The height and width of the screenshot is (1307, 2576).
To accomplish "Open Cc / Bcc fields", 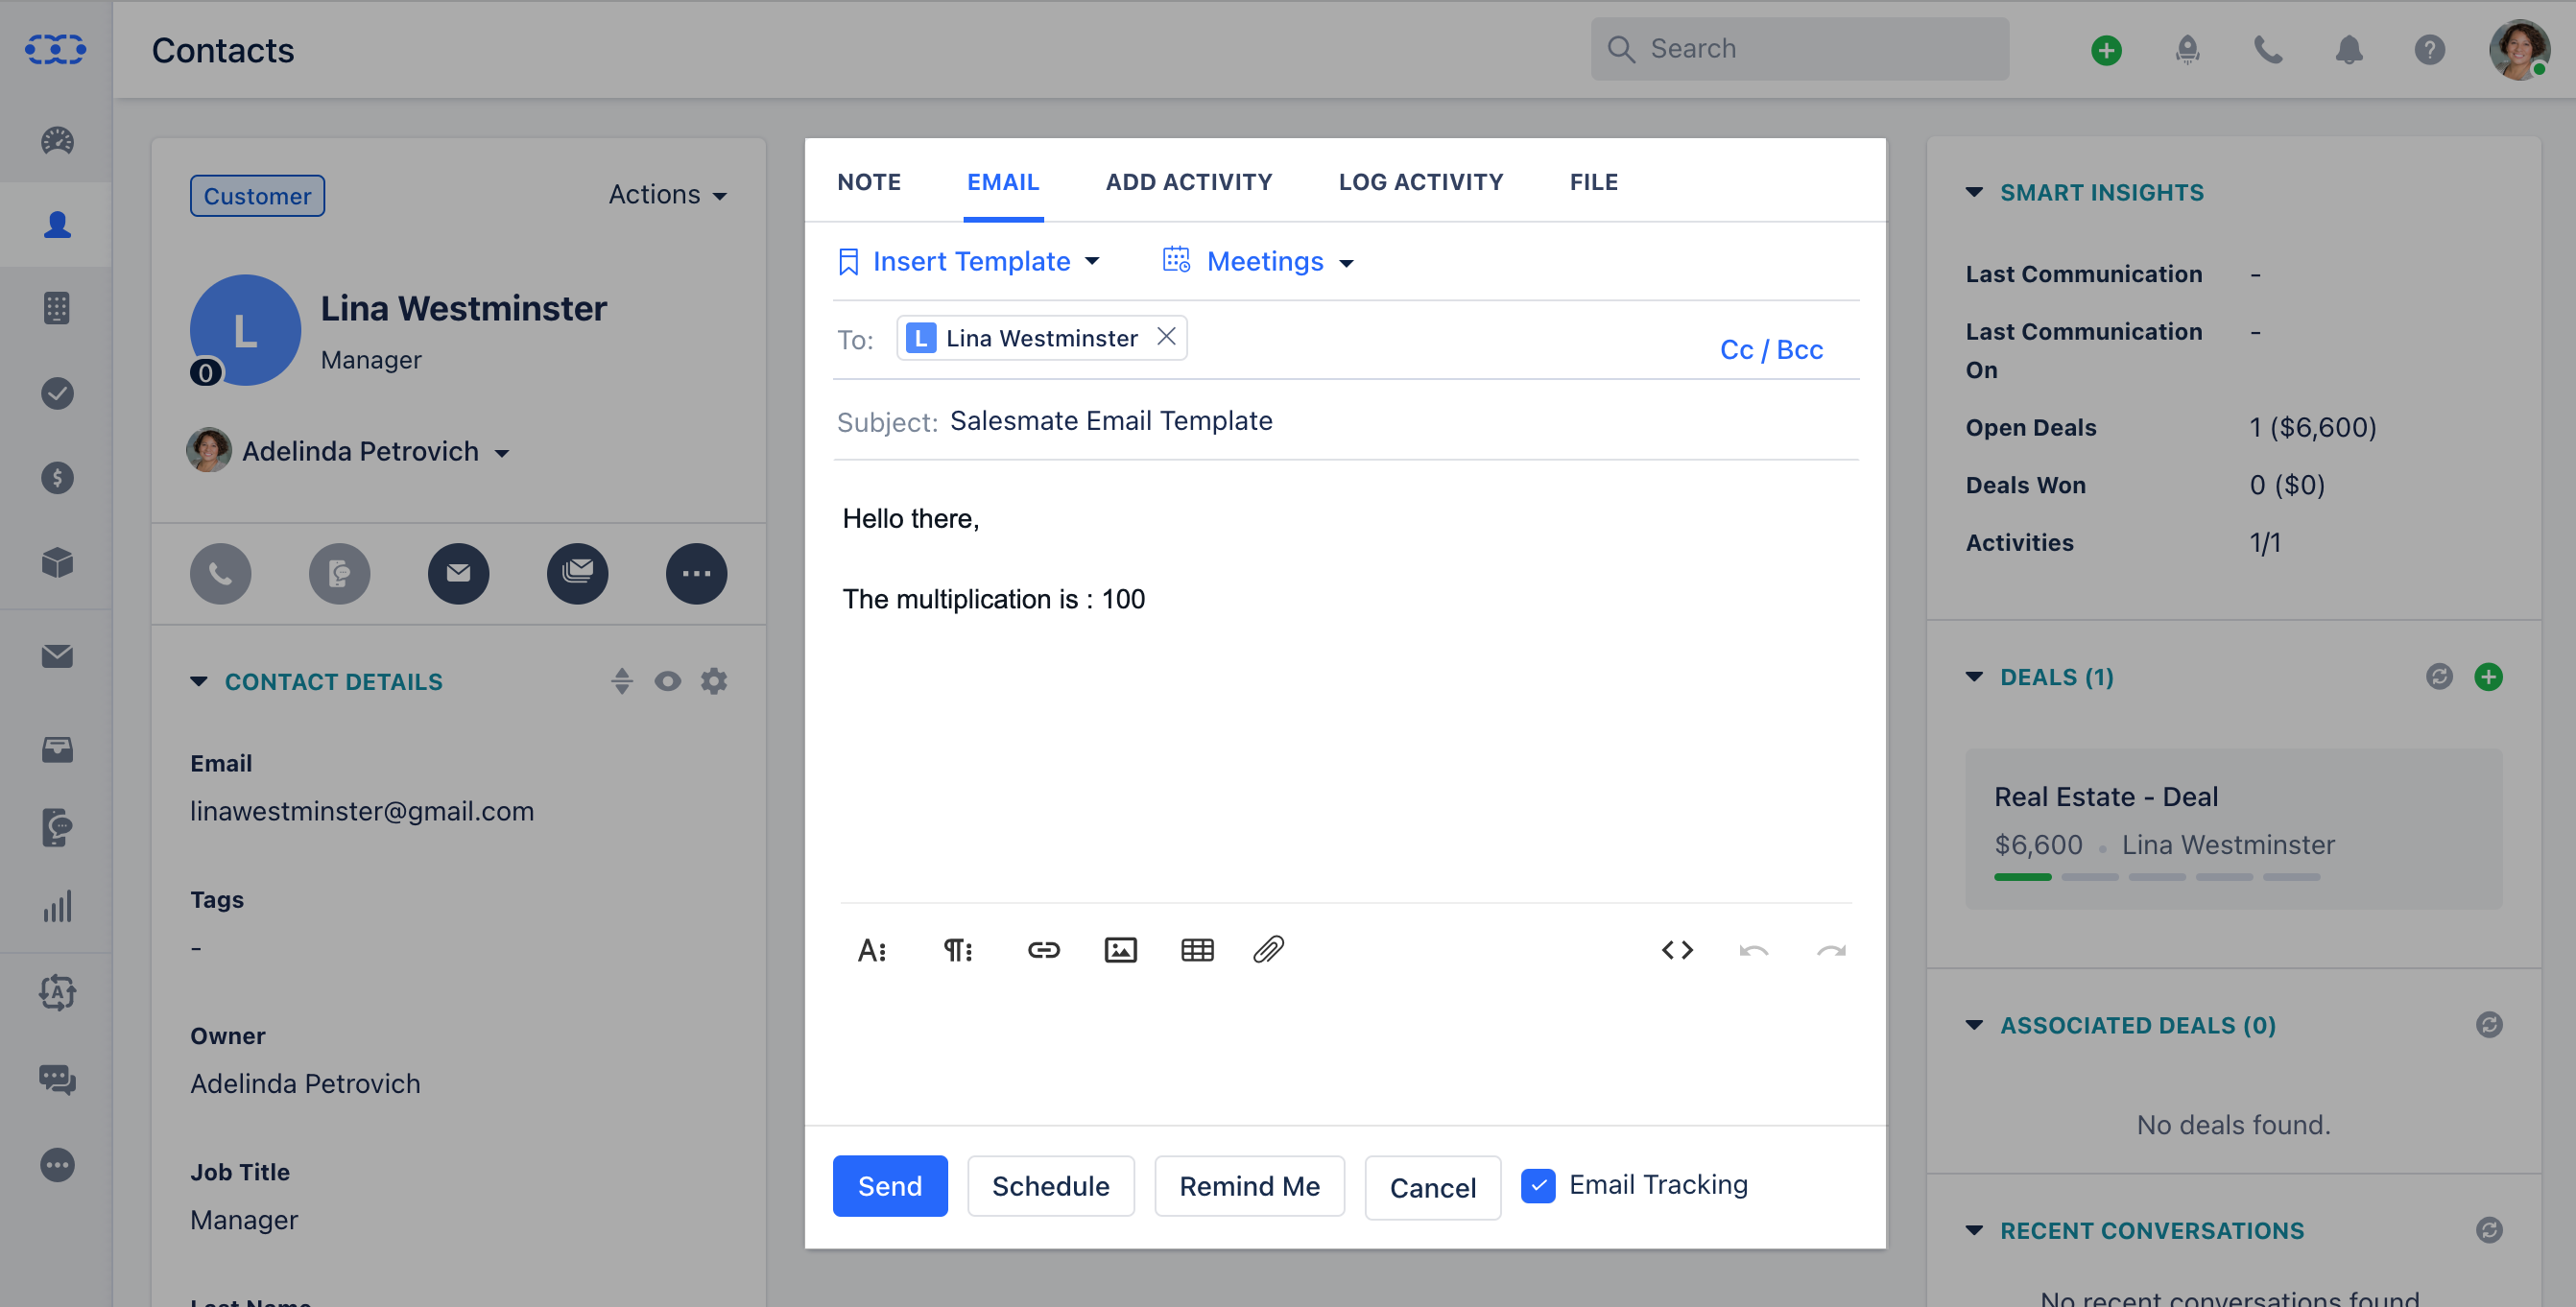I will pos(1770,349).
